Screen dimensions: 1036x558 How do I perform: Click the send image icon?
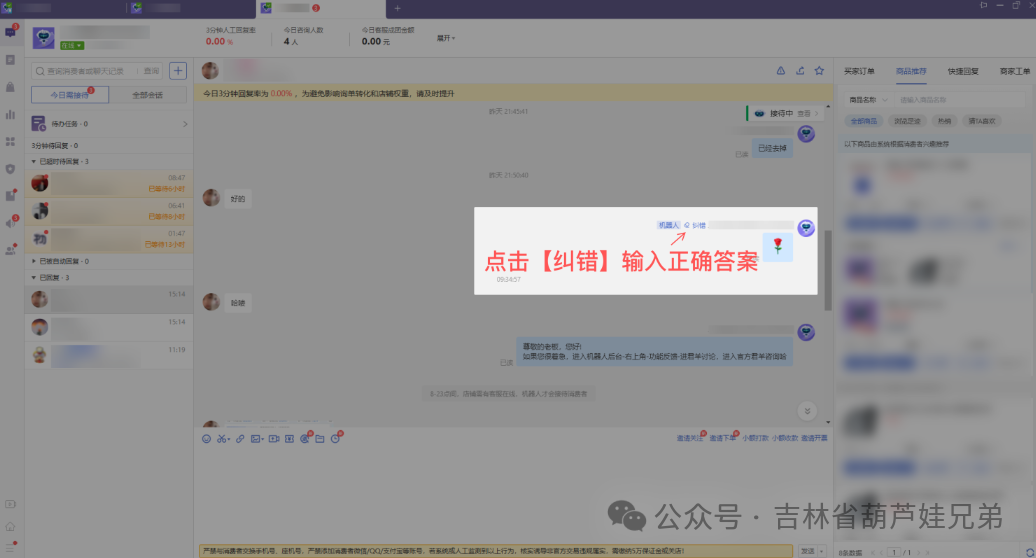256,438
